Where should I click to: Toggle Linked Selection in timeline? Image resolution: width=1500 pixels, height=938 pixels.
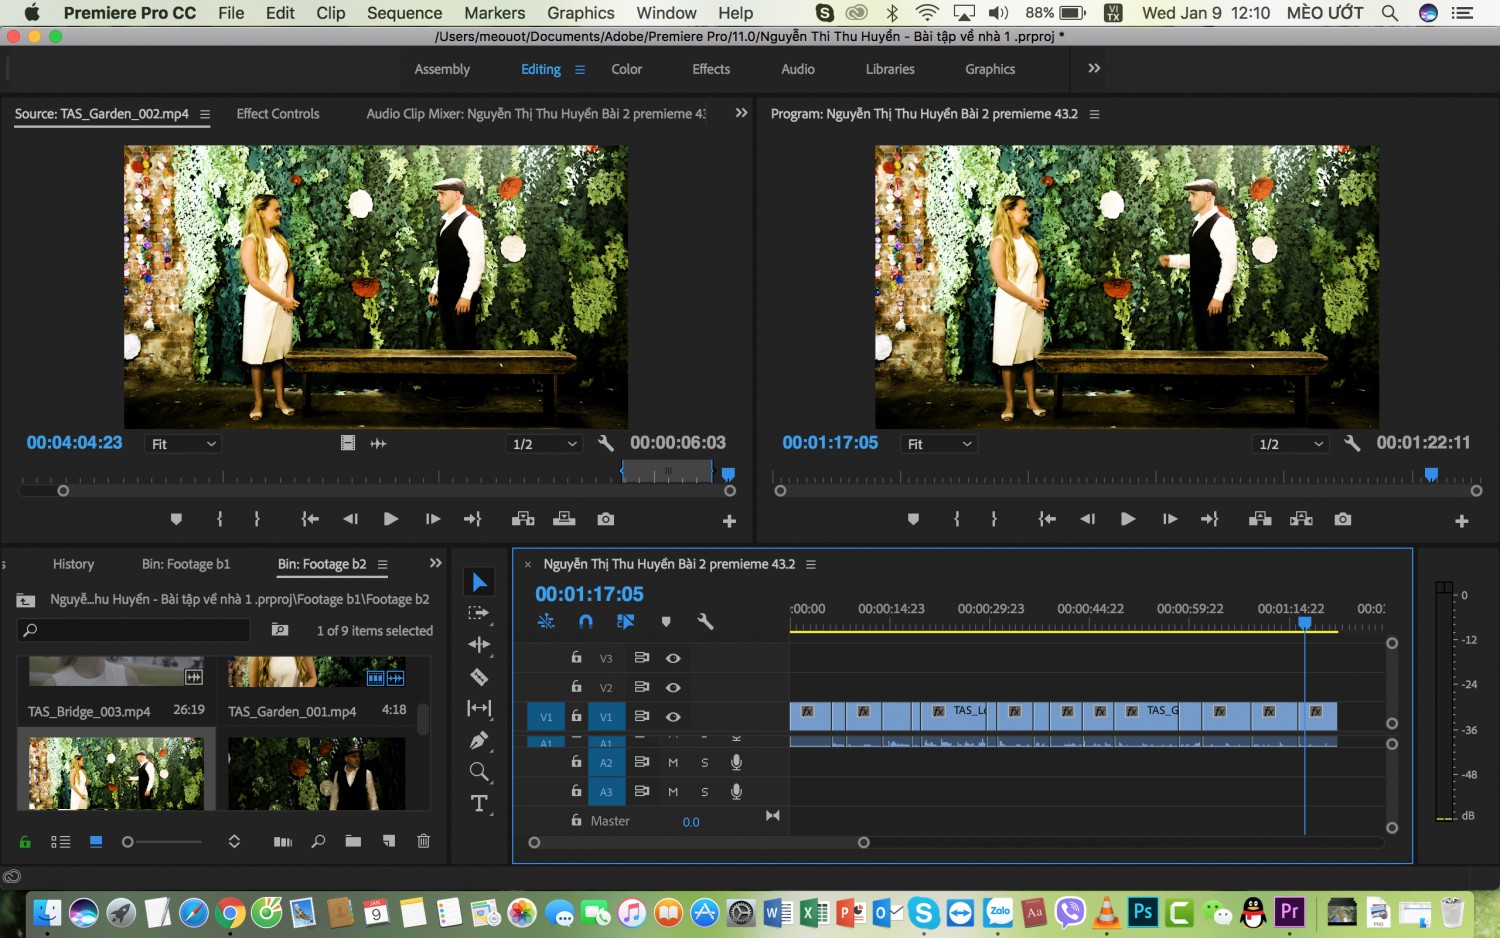tap(626, 621)
